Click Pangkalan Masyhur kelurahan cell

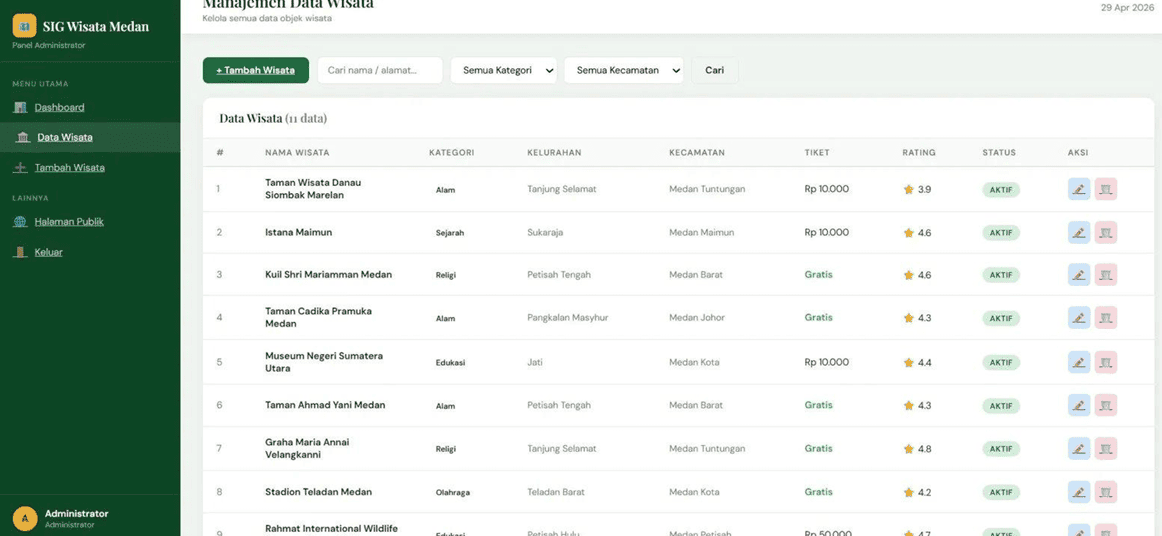click(568, 318)
